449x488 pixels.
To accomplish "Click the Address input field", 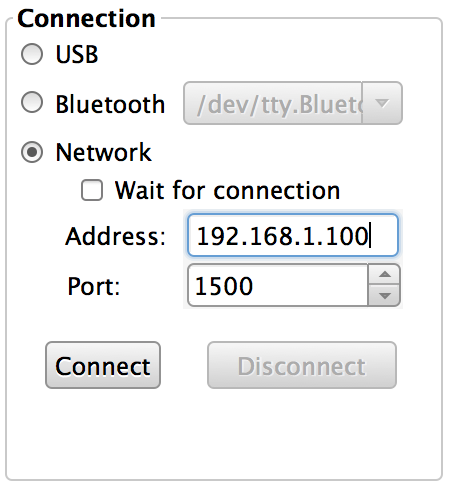I will [x=293, y=235].
